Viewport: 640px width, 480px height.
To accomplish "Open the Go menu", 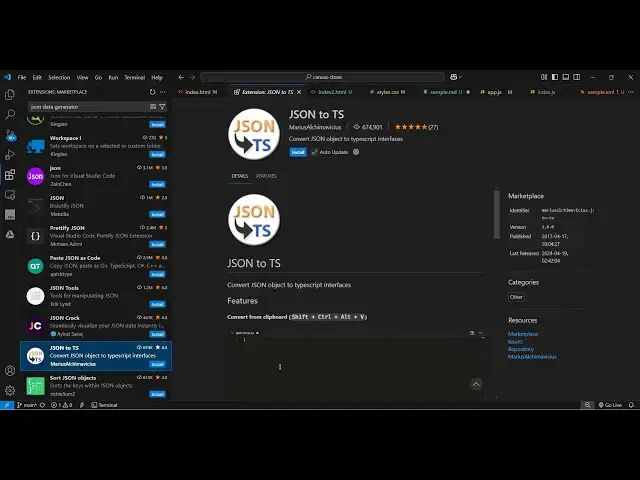I will (x=98, y=77).
